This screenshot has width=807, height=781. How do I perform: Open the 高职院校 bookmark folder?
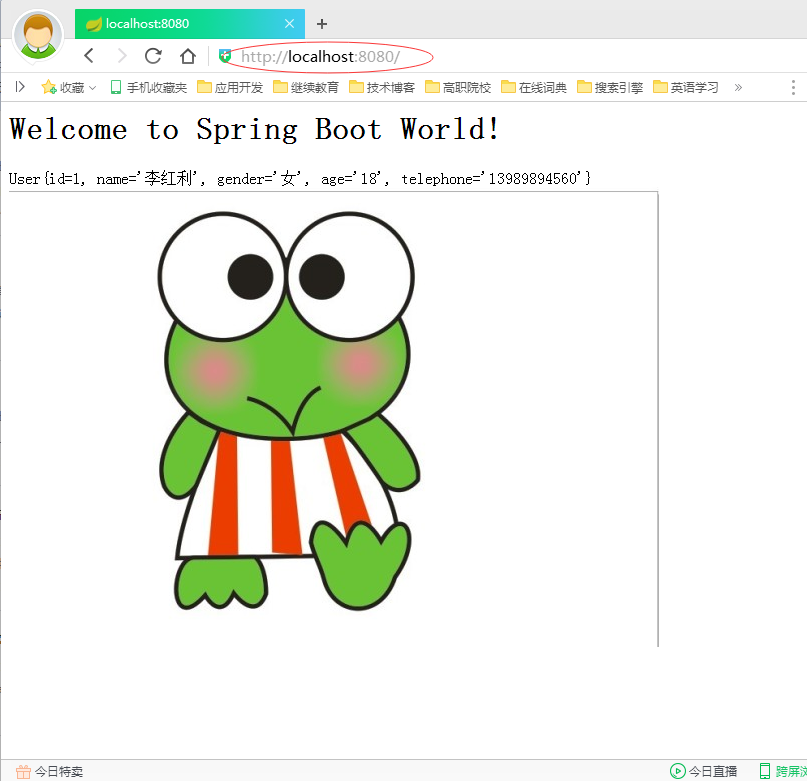[x=458, y=88]
